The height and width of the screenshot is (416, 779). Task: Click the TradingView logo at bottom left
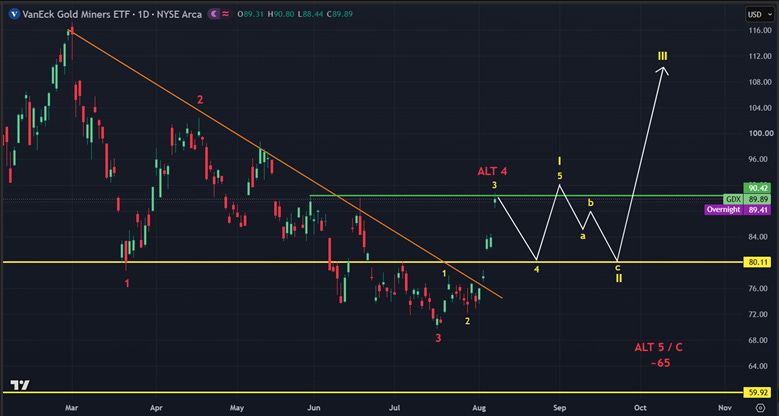click(x=20, y=385)
